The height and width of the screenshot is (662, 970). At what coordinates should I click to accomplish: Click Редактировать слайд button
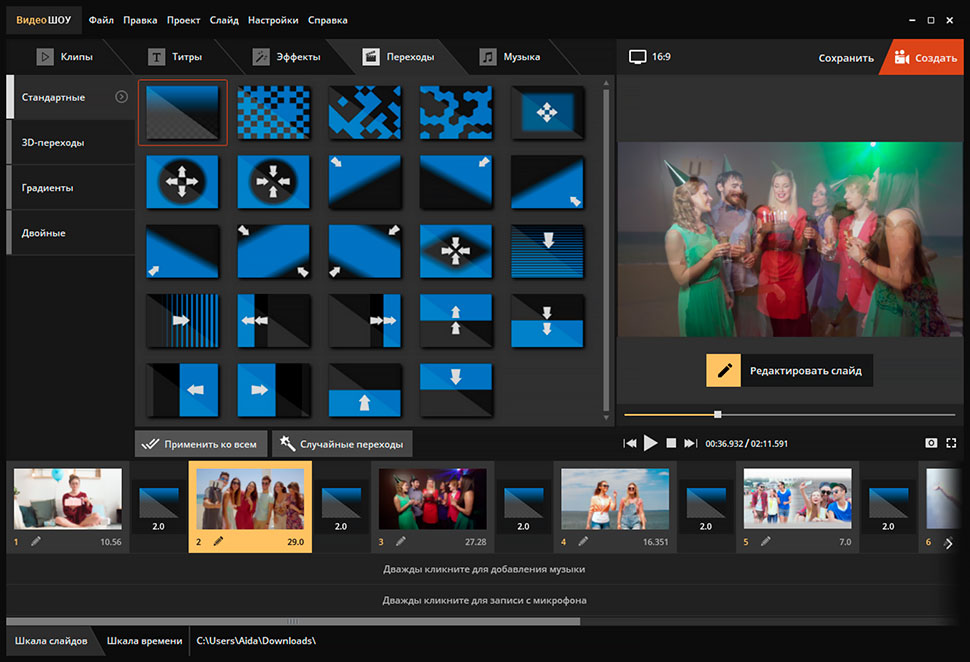[790, 370]
